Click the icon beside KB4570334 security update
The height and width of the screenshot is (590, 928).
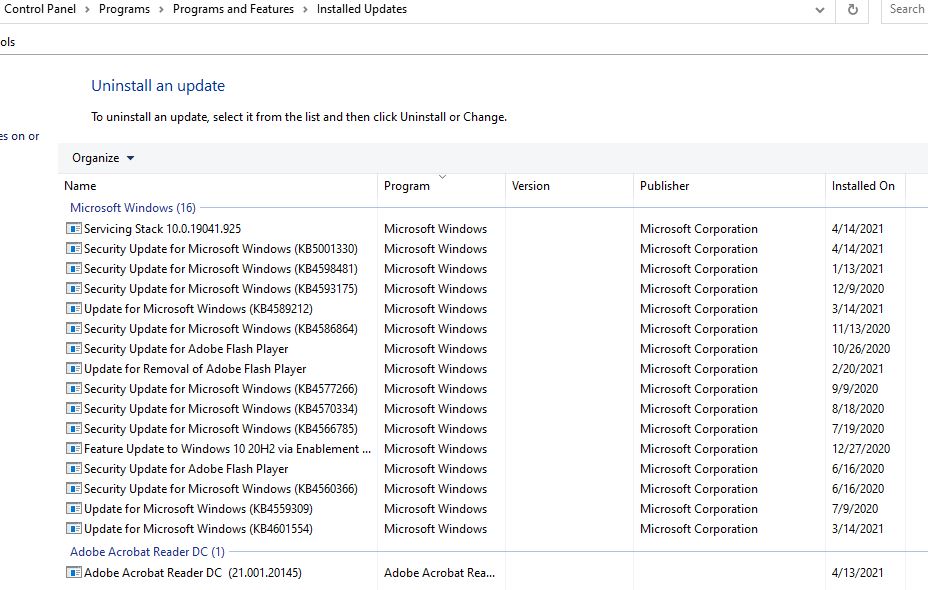[73, 408]
